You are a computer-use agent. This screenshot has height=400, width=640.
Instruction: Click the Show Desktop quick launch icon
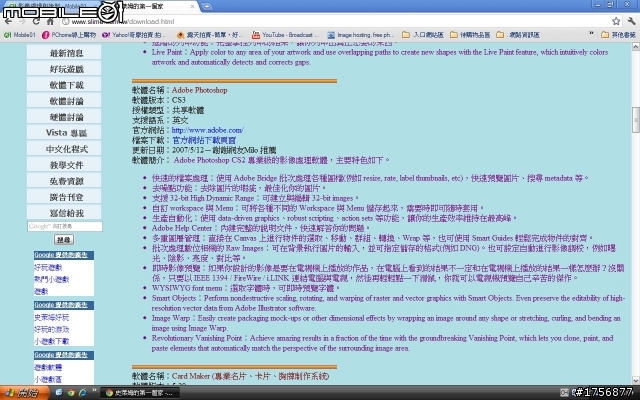point(59,393)
